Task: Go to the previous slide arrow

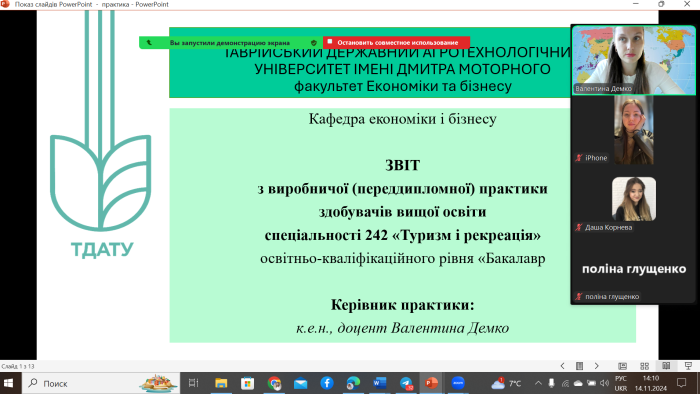Action: click(562, 366)
